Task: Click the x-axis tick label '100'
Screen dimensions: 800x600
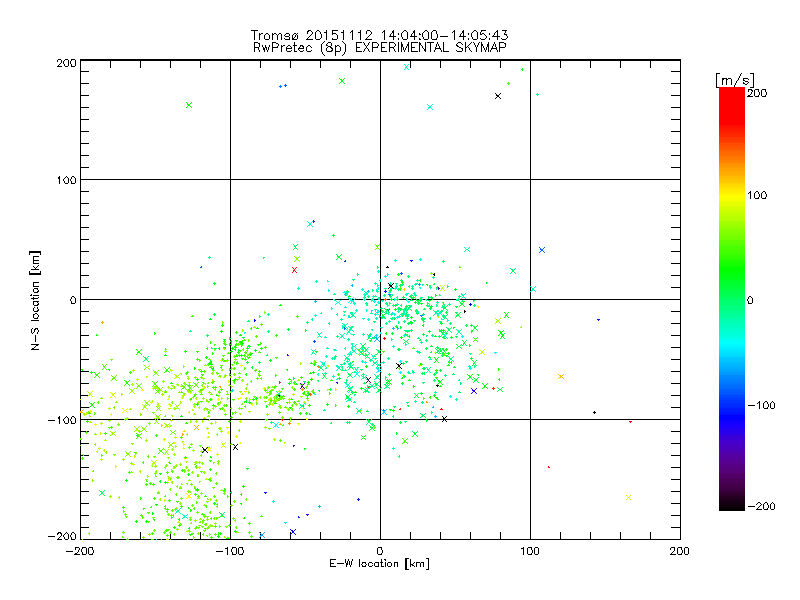Action: [x=530, y=551]
